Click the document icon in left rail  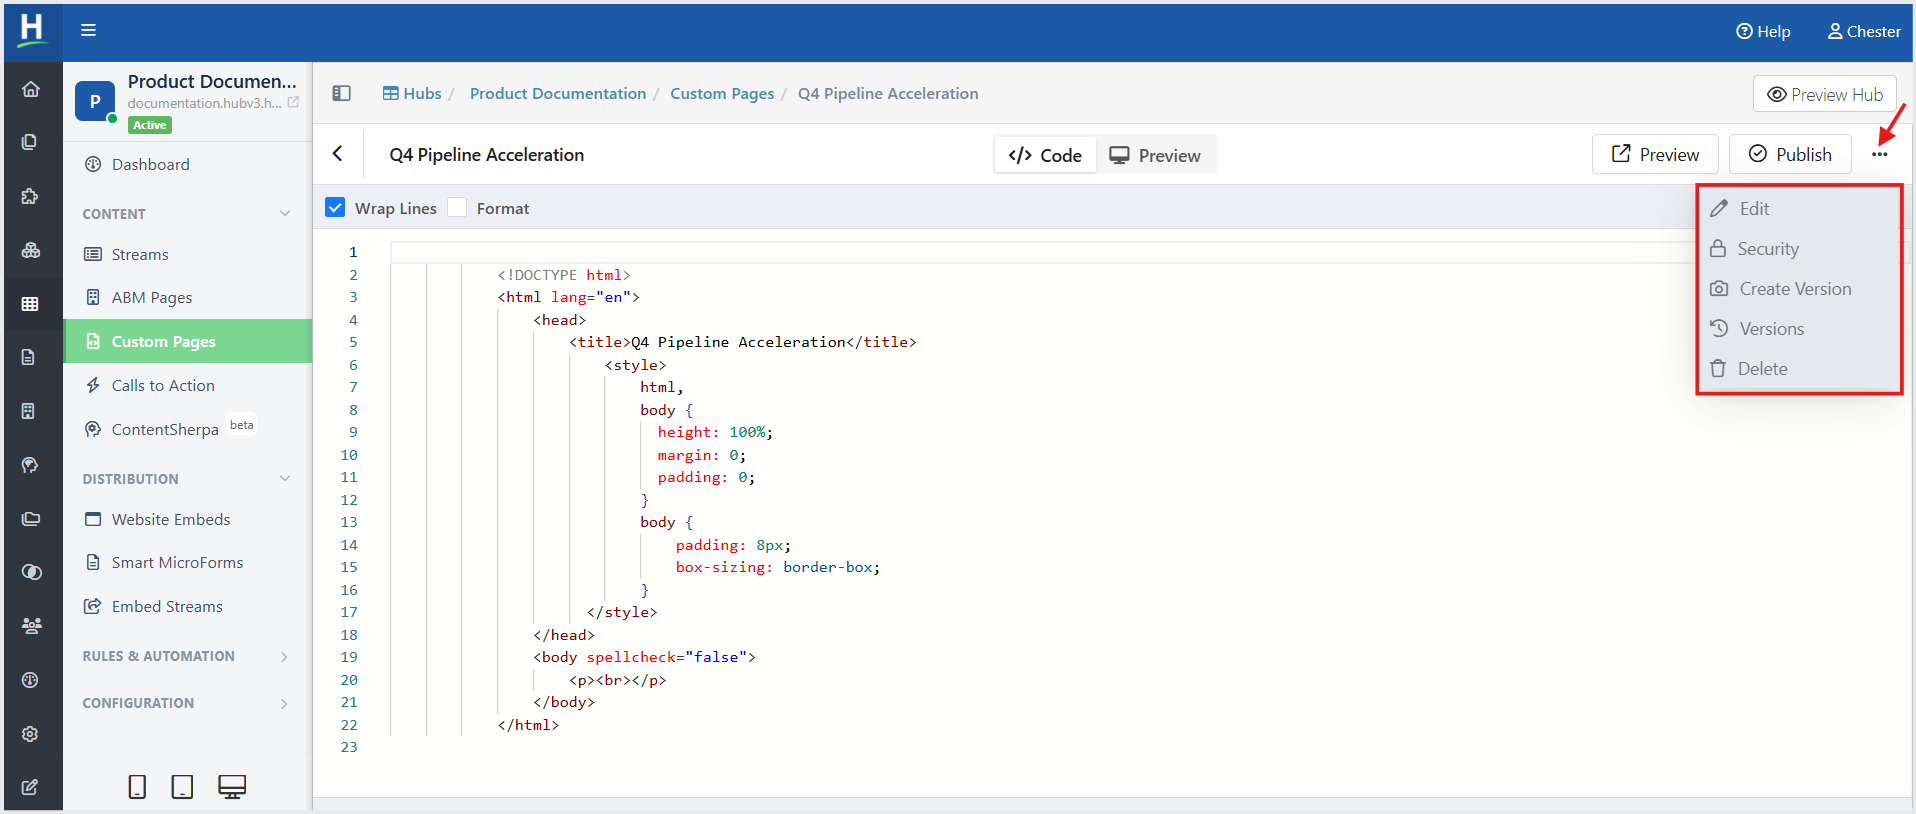(x=29, y=357)
